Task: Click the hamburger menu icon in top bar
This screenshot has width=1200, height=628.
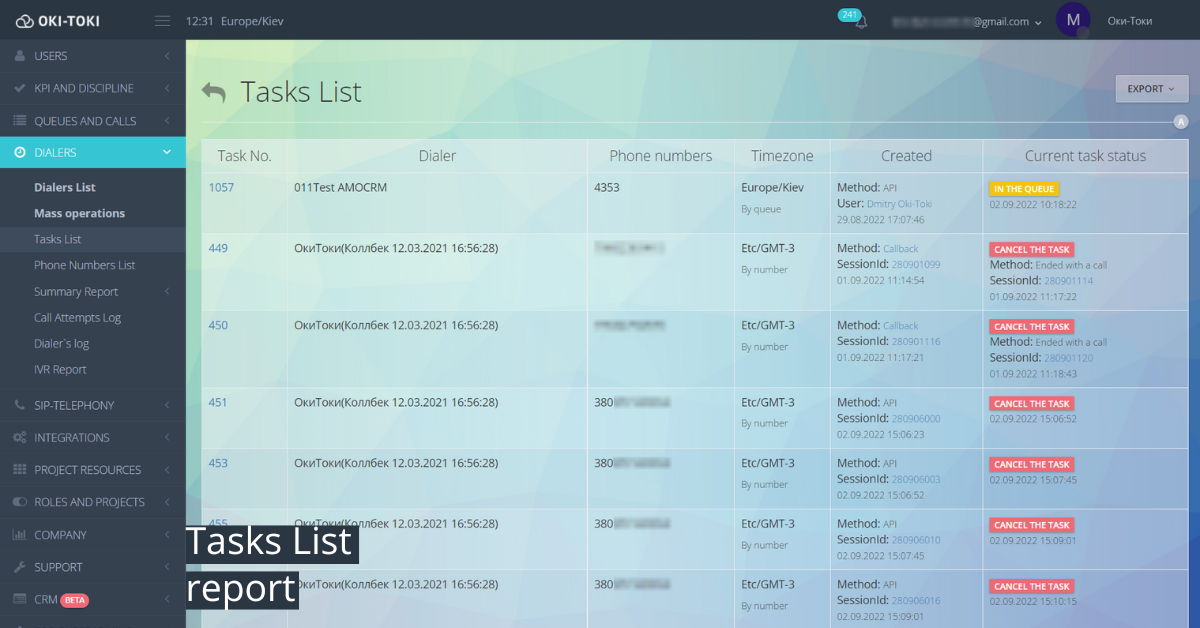Action: [x=162, y=19]
